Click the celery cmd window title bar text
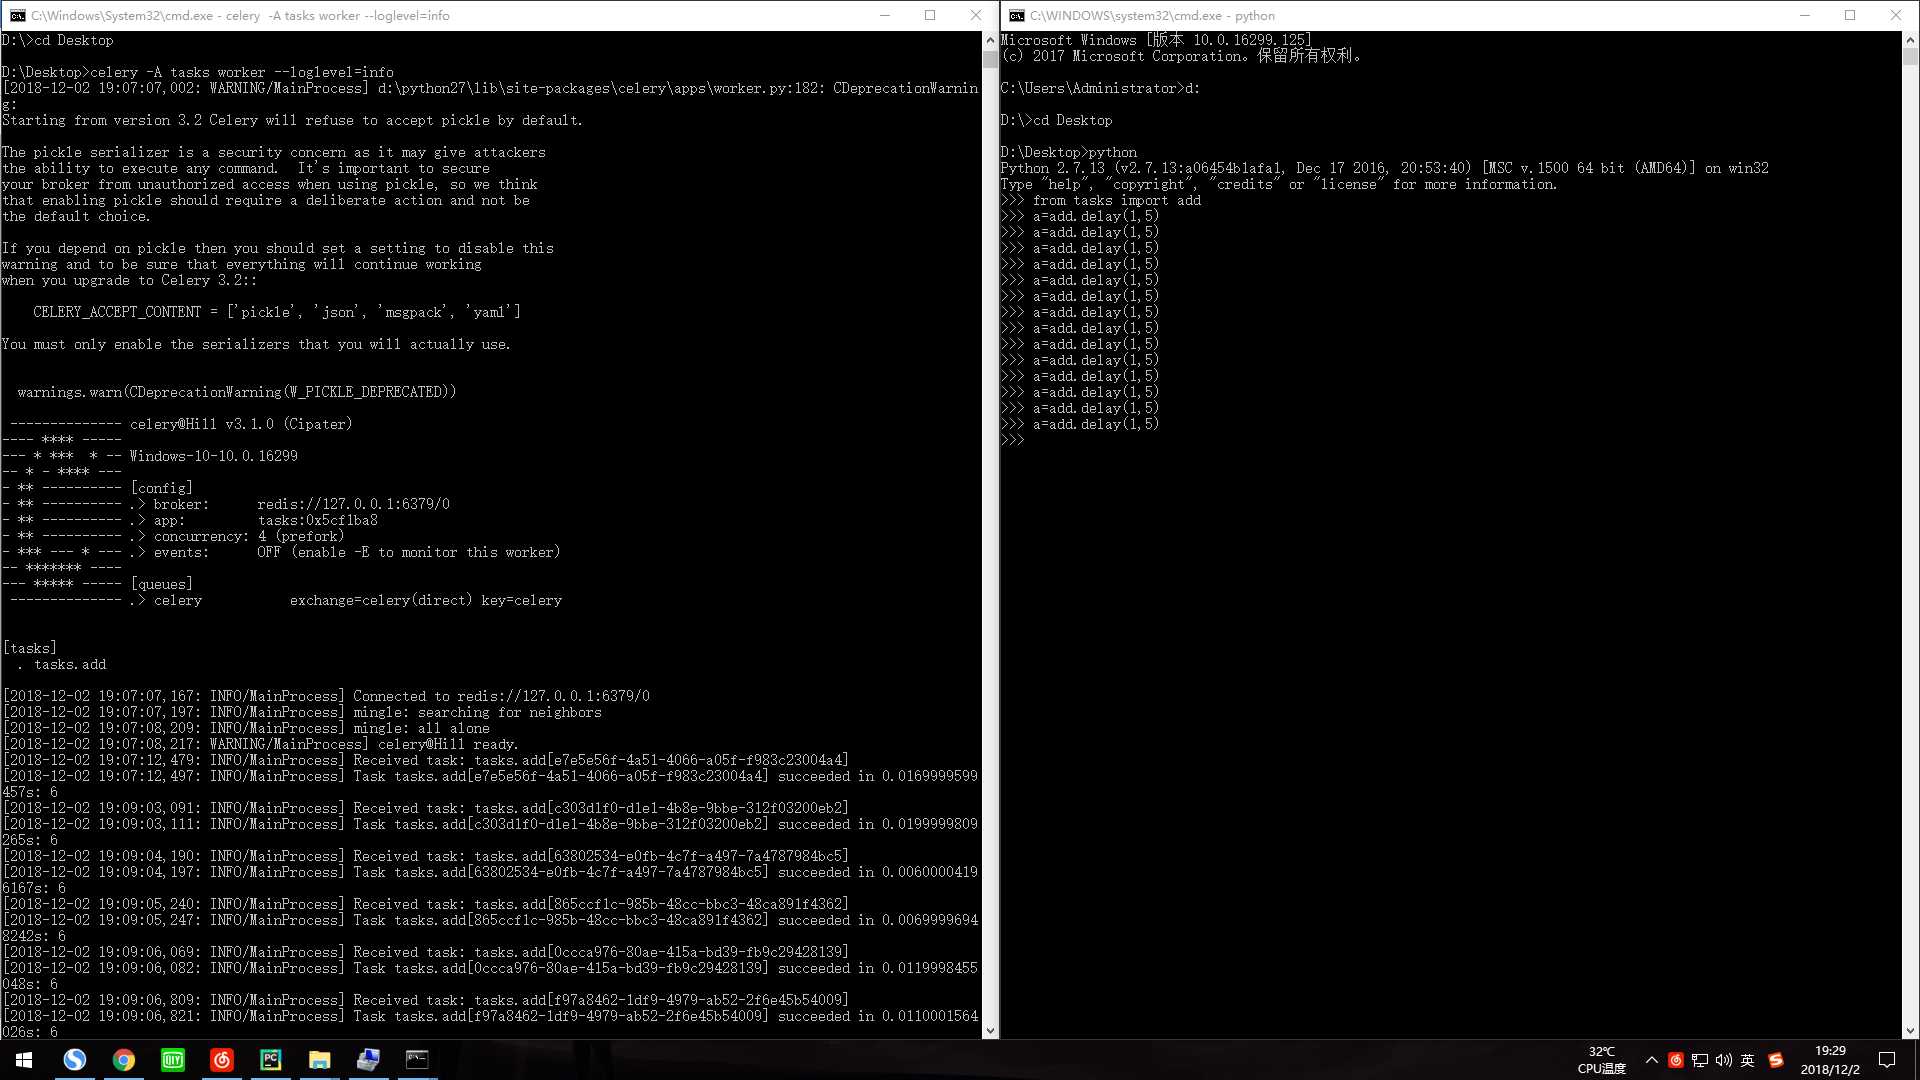 tap(240, 16)
